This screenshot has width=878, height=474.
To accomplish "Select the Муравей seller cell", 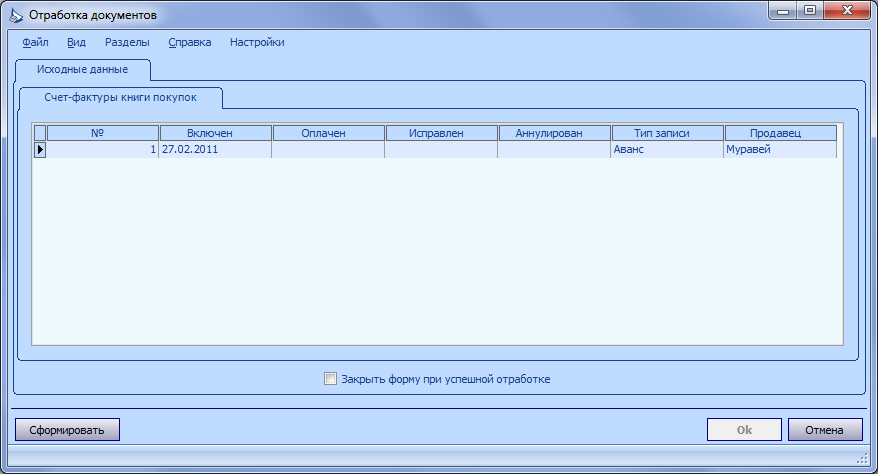I will tap(780, 149).
